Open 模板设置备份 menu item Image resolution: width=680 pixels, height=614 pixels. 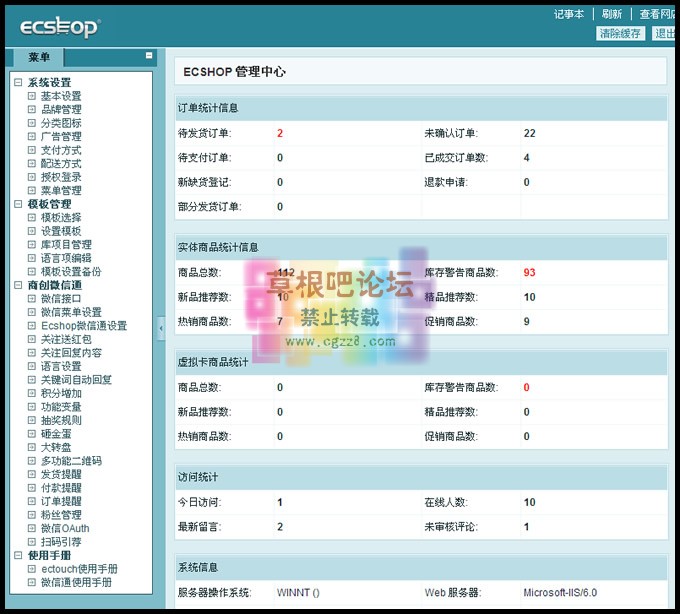[x=71, y=272]
